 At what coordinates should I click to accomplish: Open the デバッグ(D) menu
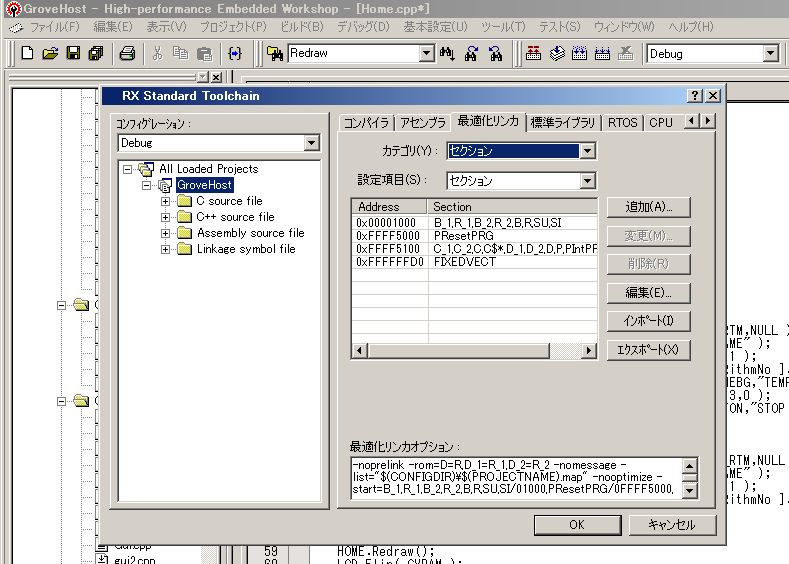[x=363, y=27]
